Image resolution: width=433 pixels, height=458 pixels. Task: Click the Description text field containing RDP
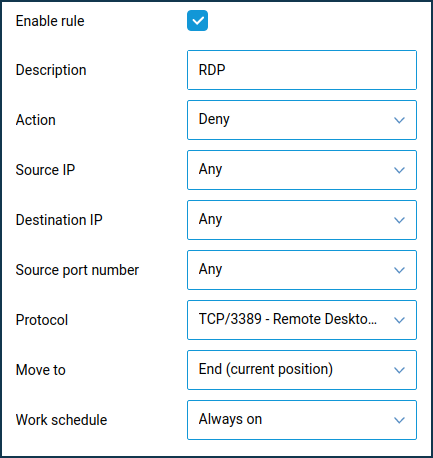(x=302, y=70)
